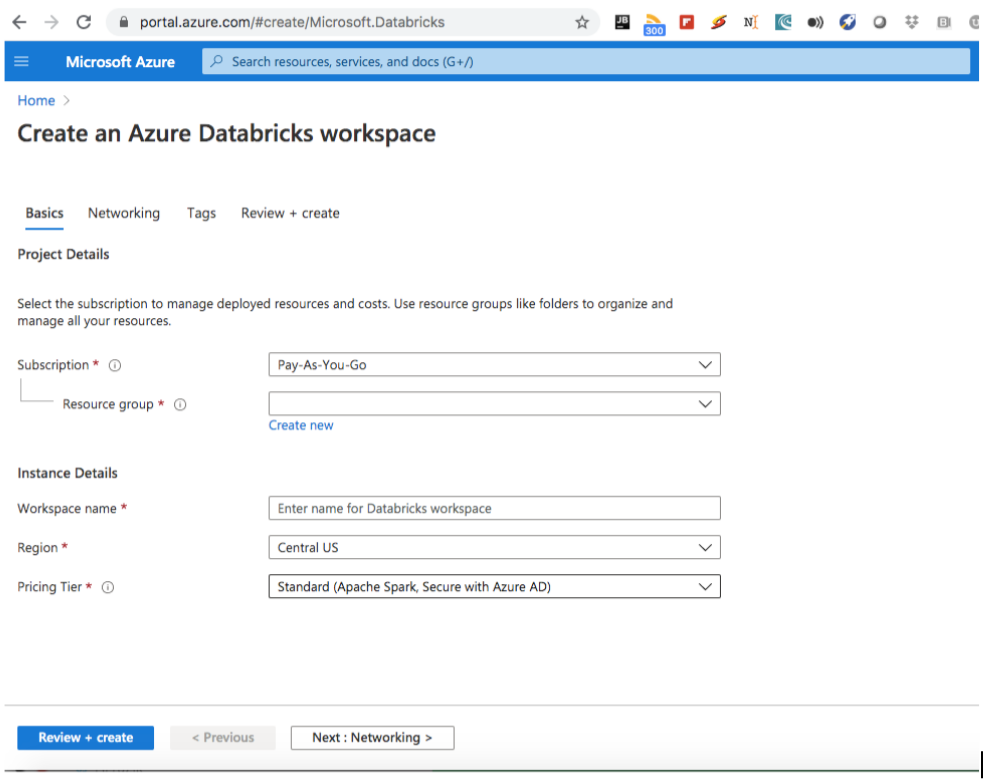
Task: Open the Dropbox extension icon
Action: coord(912,23)
